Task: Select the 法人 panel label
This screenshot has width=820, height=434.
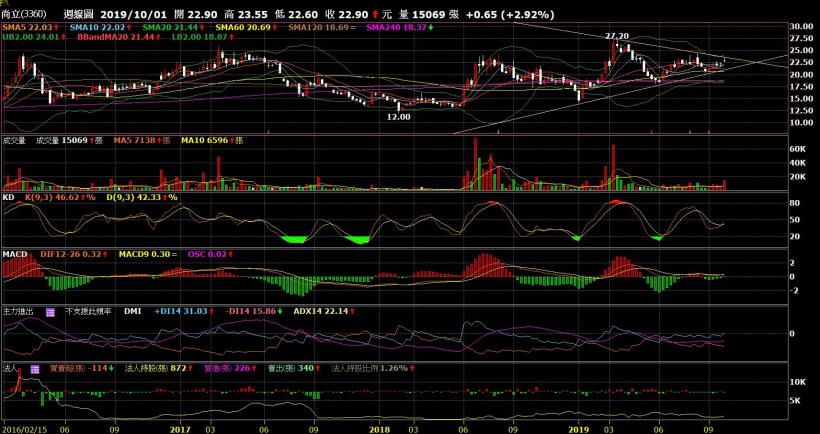Action: tap(10, 369)
